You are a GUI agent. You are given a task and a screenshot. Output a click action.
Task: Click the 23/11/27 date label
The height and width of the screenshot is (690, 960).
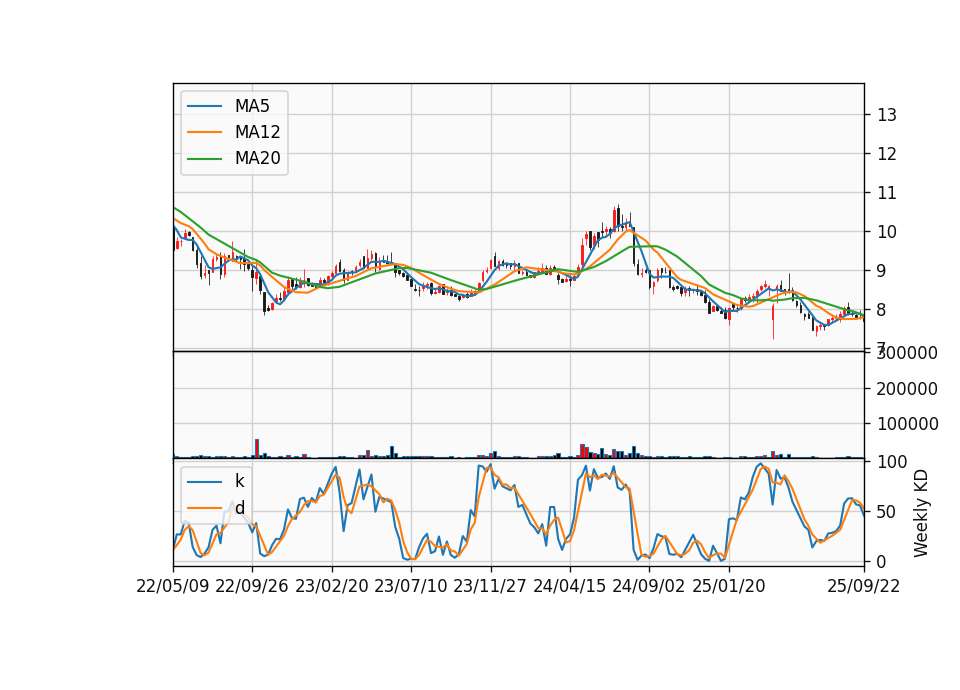pos(490,586)
